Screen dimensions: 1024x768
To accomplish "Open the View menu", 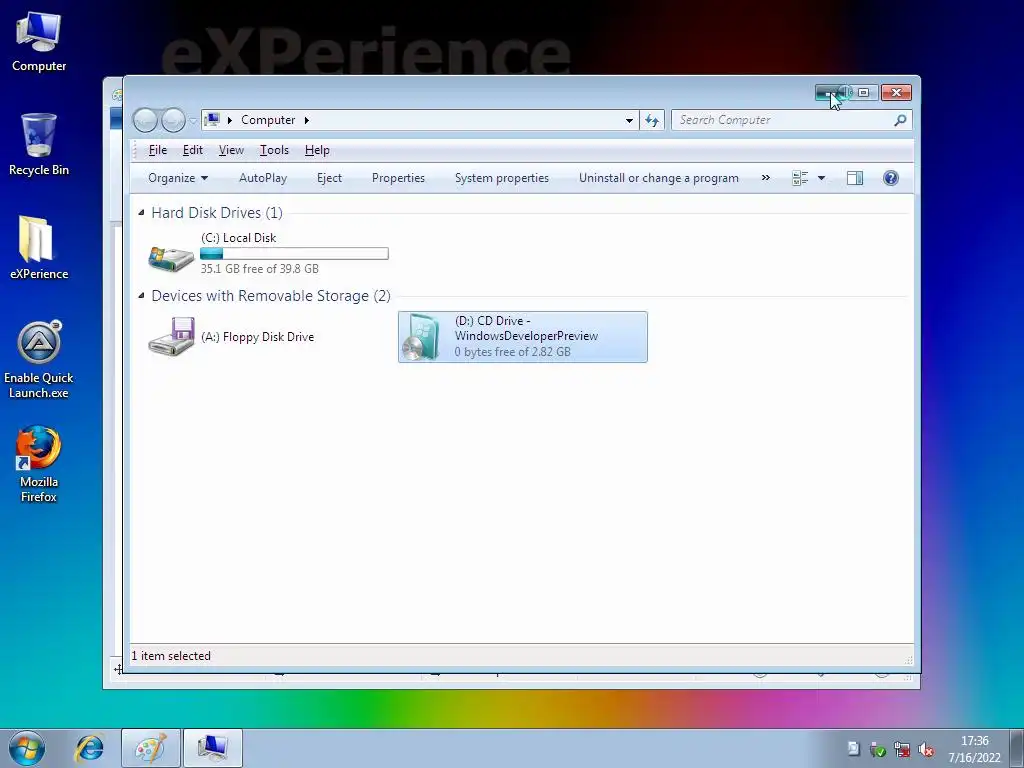I will click(x=231, y=150).
